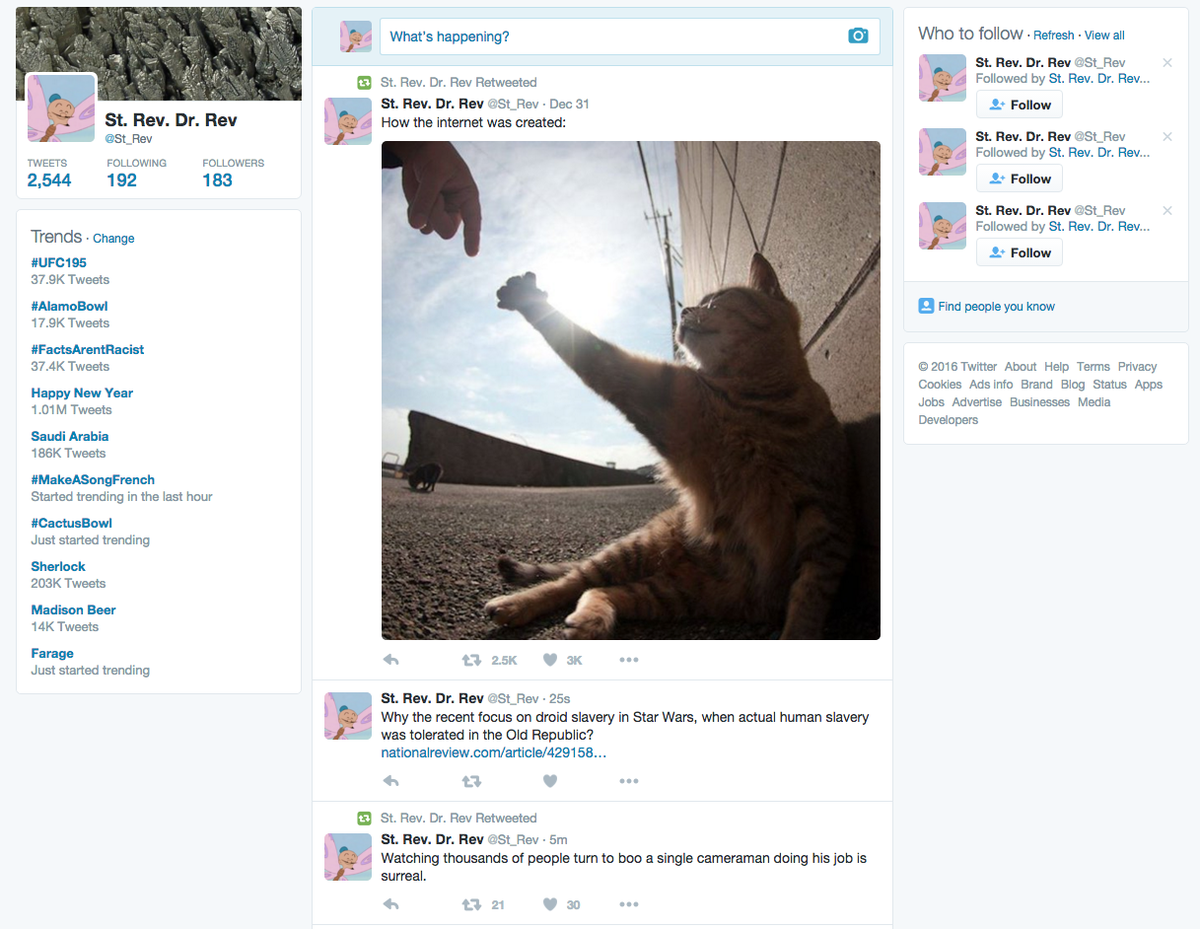The width and height of the screenshot is (1200, 929).
Task: Reply to the 'How the internet was created' tweet
Action: point(392,660)
